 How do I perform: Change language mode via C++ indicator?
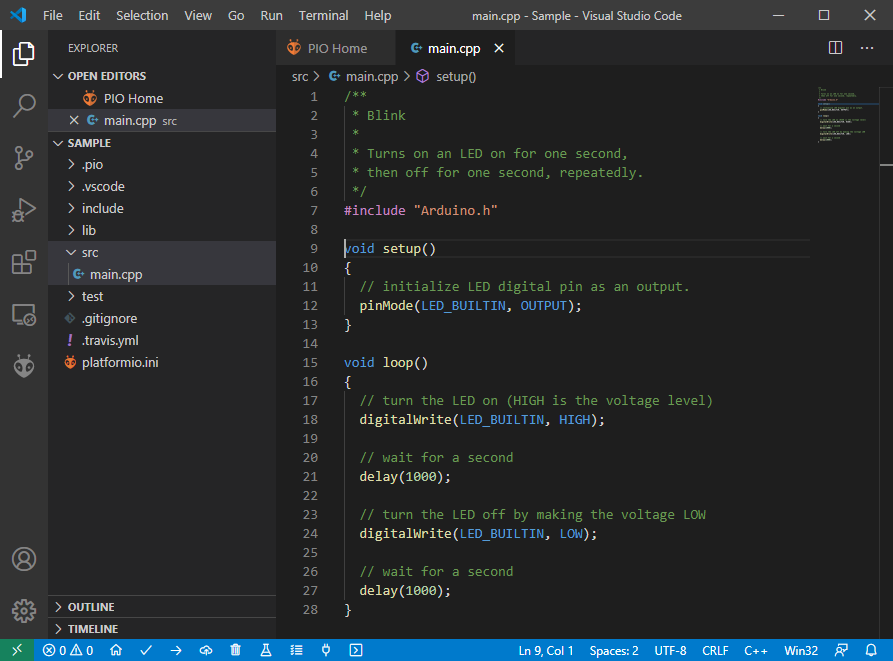click(x=755, y=650)
